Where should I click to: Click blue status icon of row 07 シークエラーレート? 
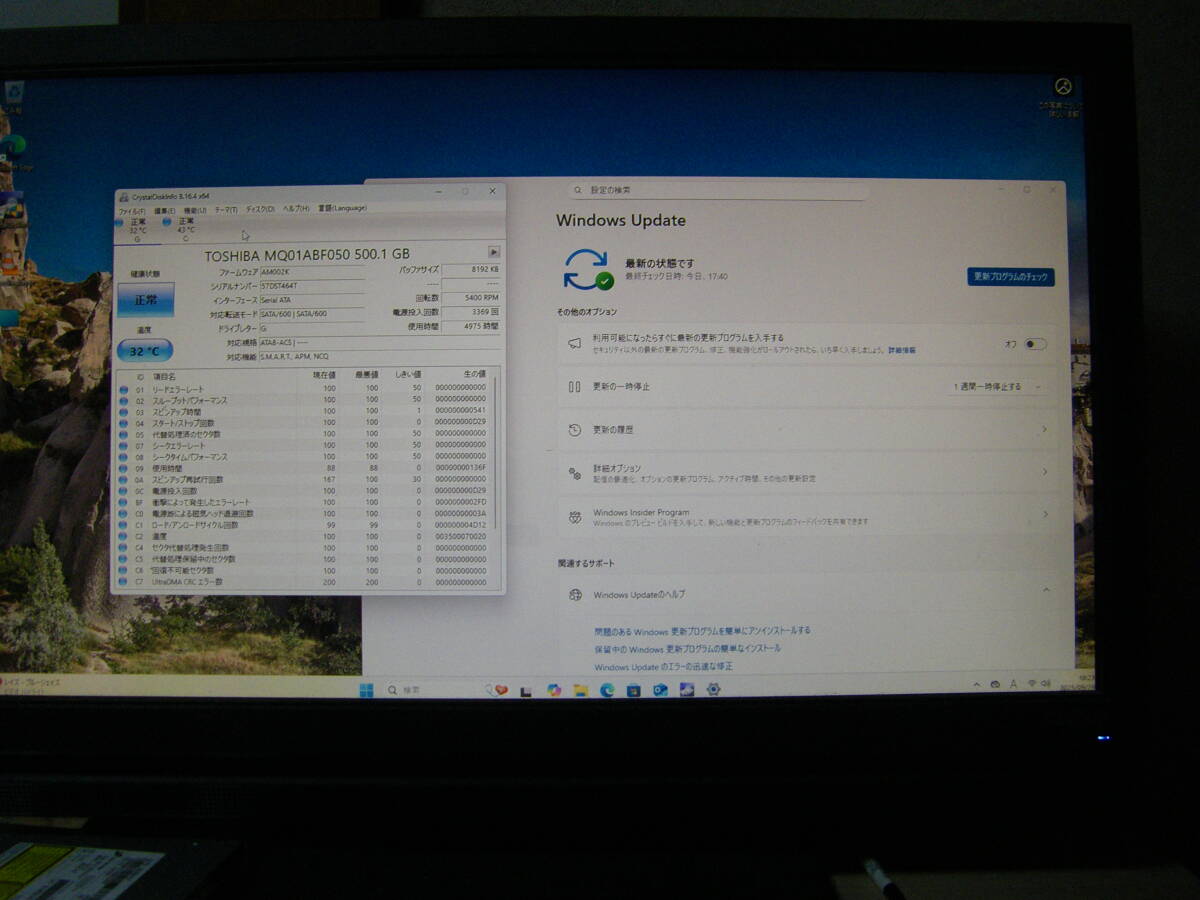point(123,445)
